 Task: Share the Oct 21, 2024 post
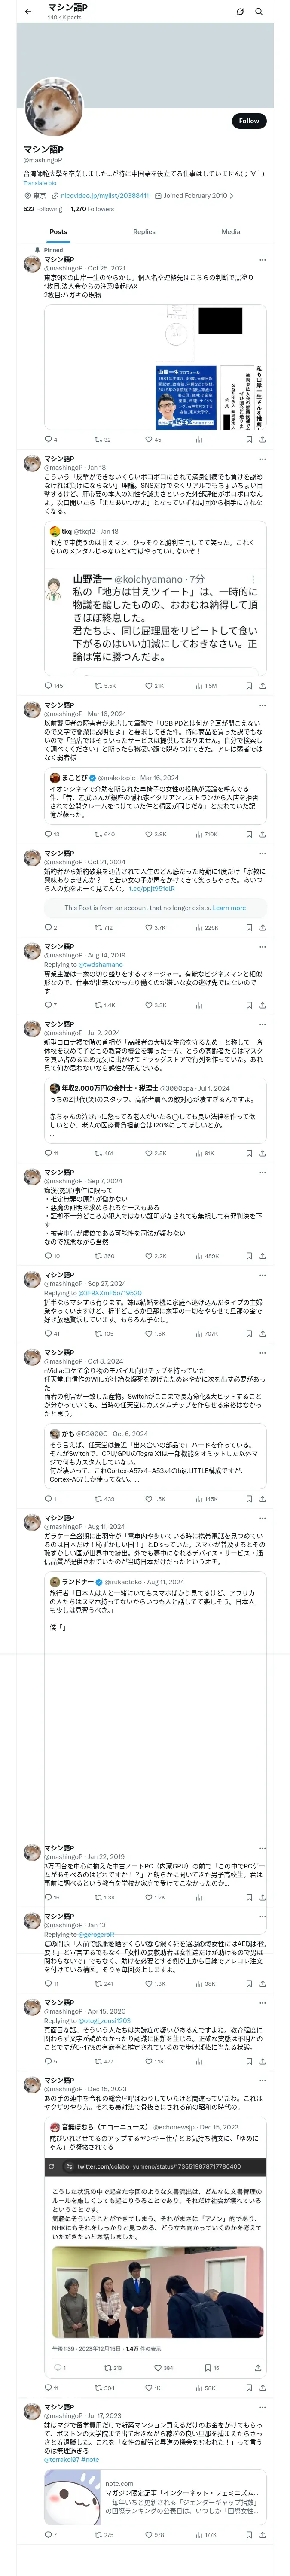(262, 927)
